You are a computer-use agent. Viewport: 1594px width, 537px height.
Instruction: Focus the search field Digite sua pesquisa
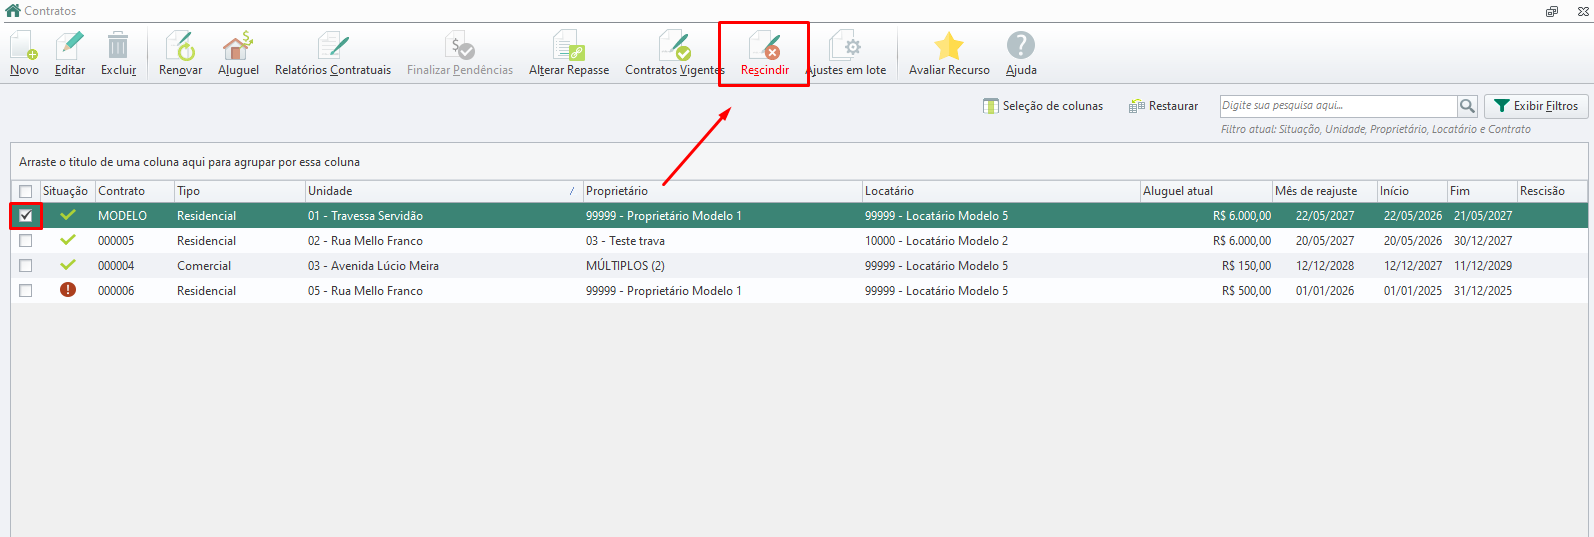tap(1338, 106)
